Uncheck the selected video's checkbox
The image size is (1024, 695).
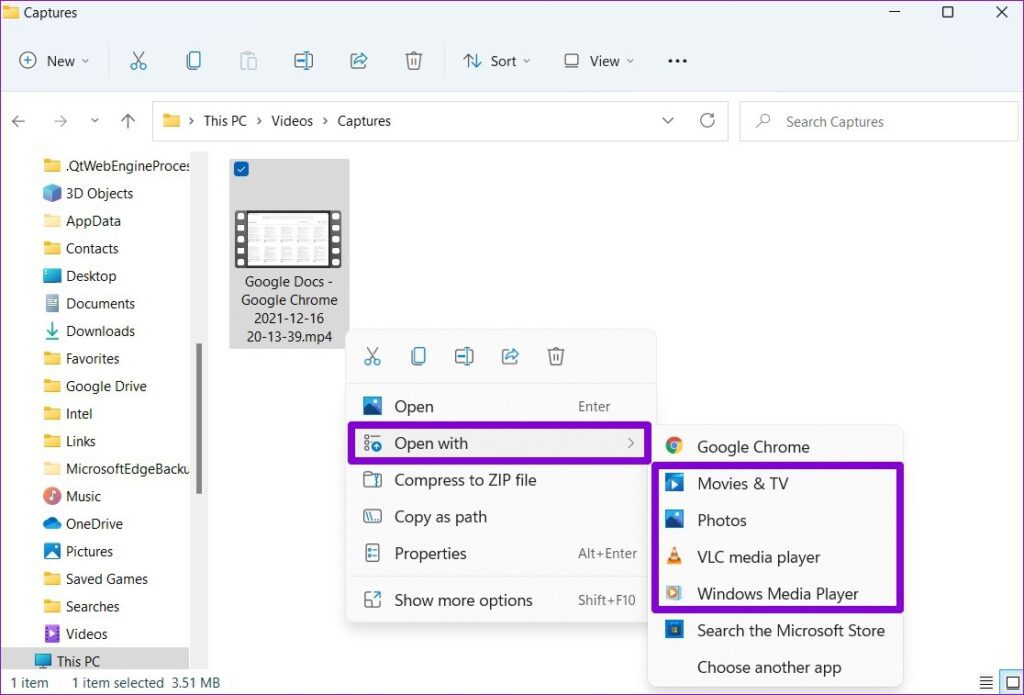tap(240, 169)
